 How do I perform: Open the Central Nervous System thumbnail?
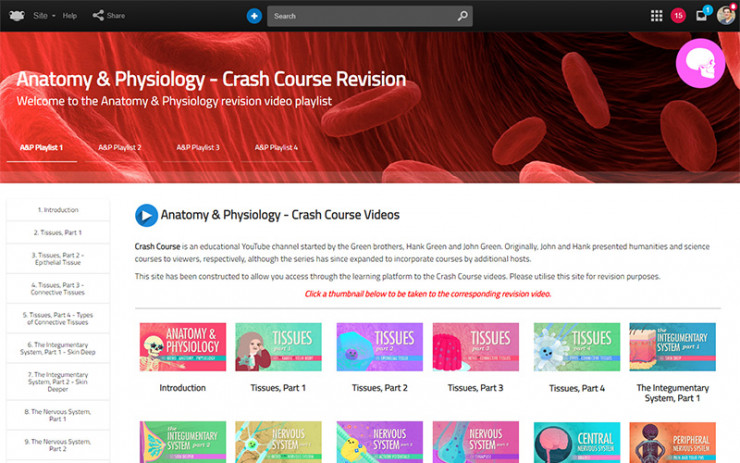[x=574, y=442]
